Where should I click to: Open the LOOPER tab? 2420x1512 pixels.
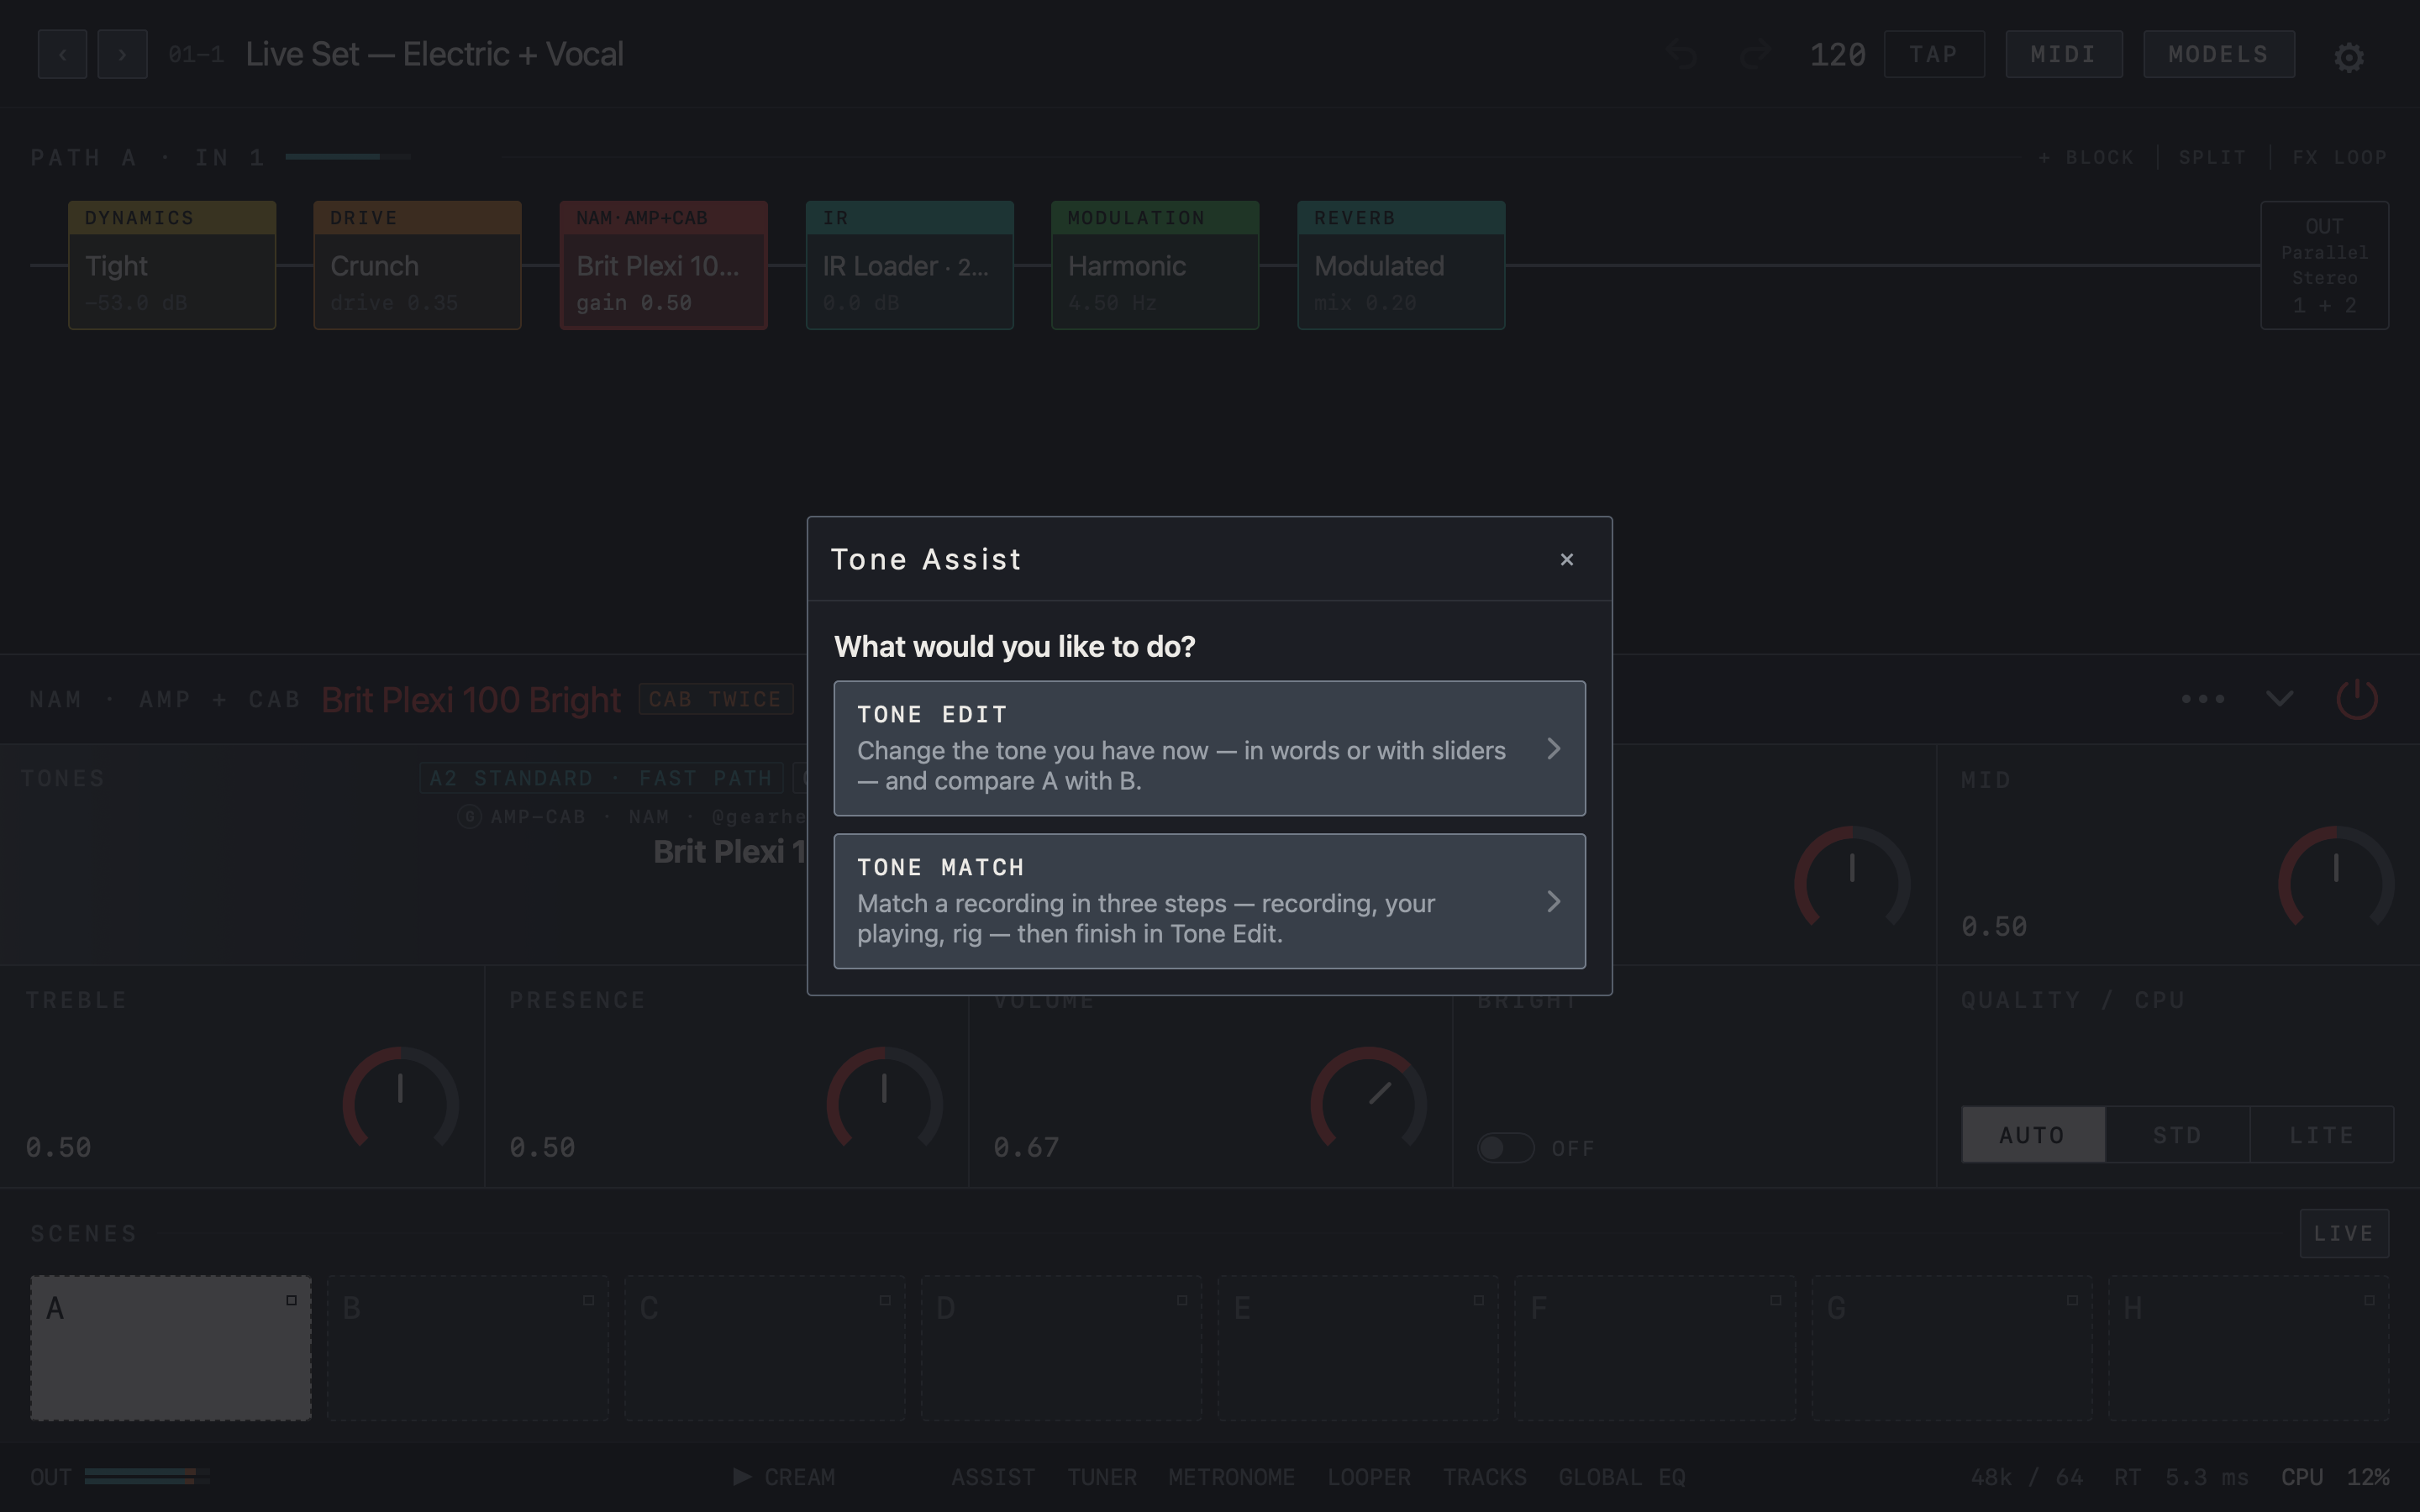[x=1369, y=1477]
